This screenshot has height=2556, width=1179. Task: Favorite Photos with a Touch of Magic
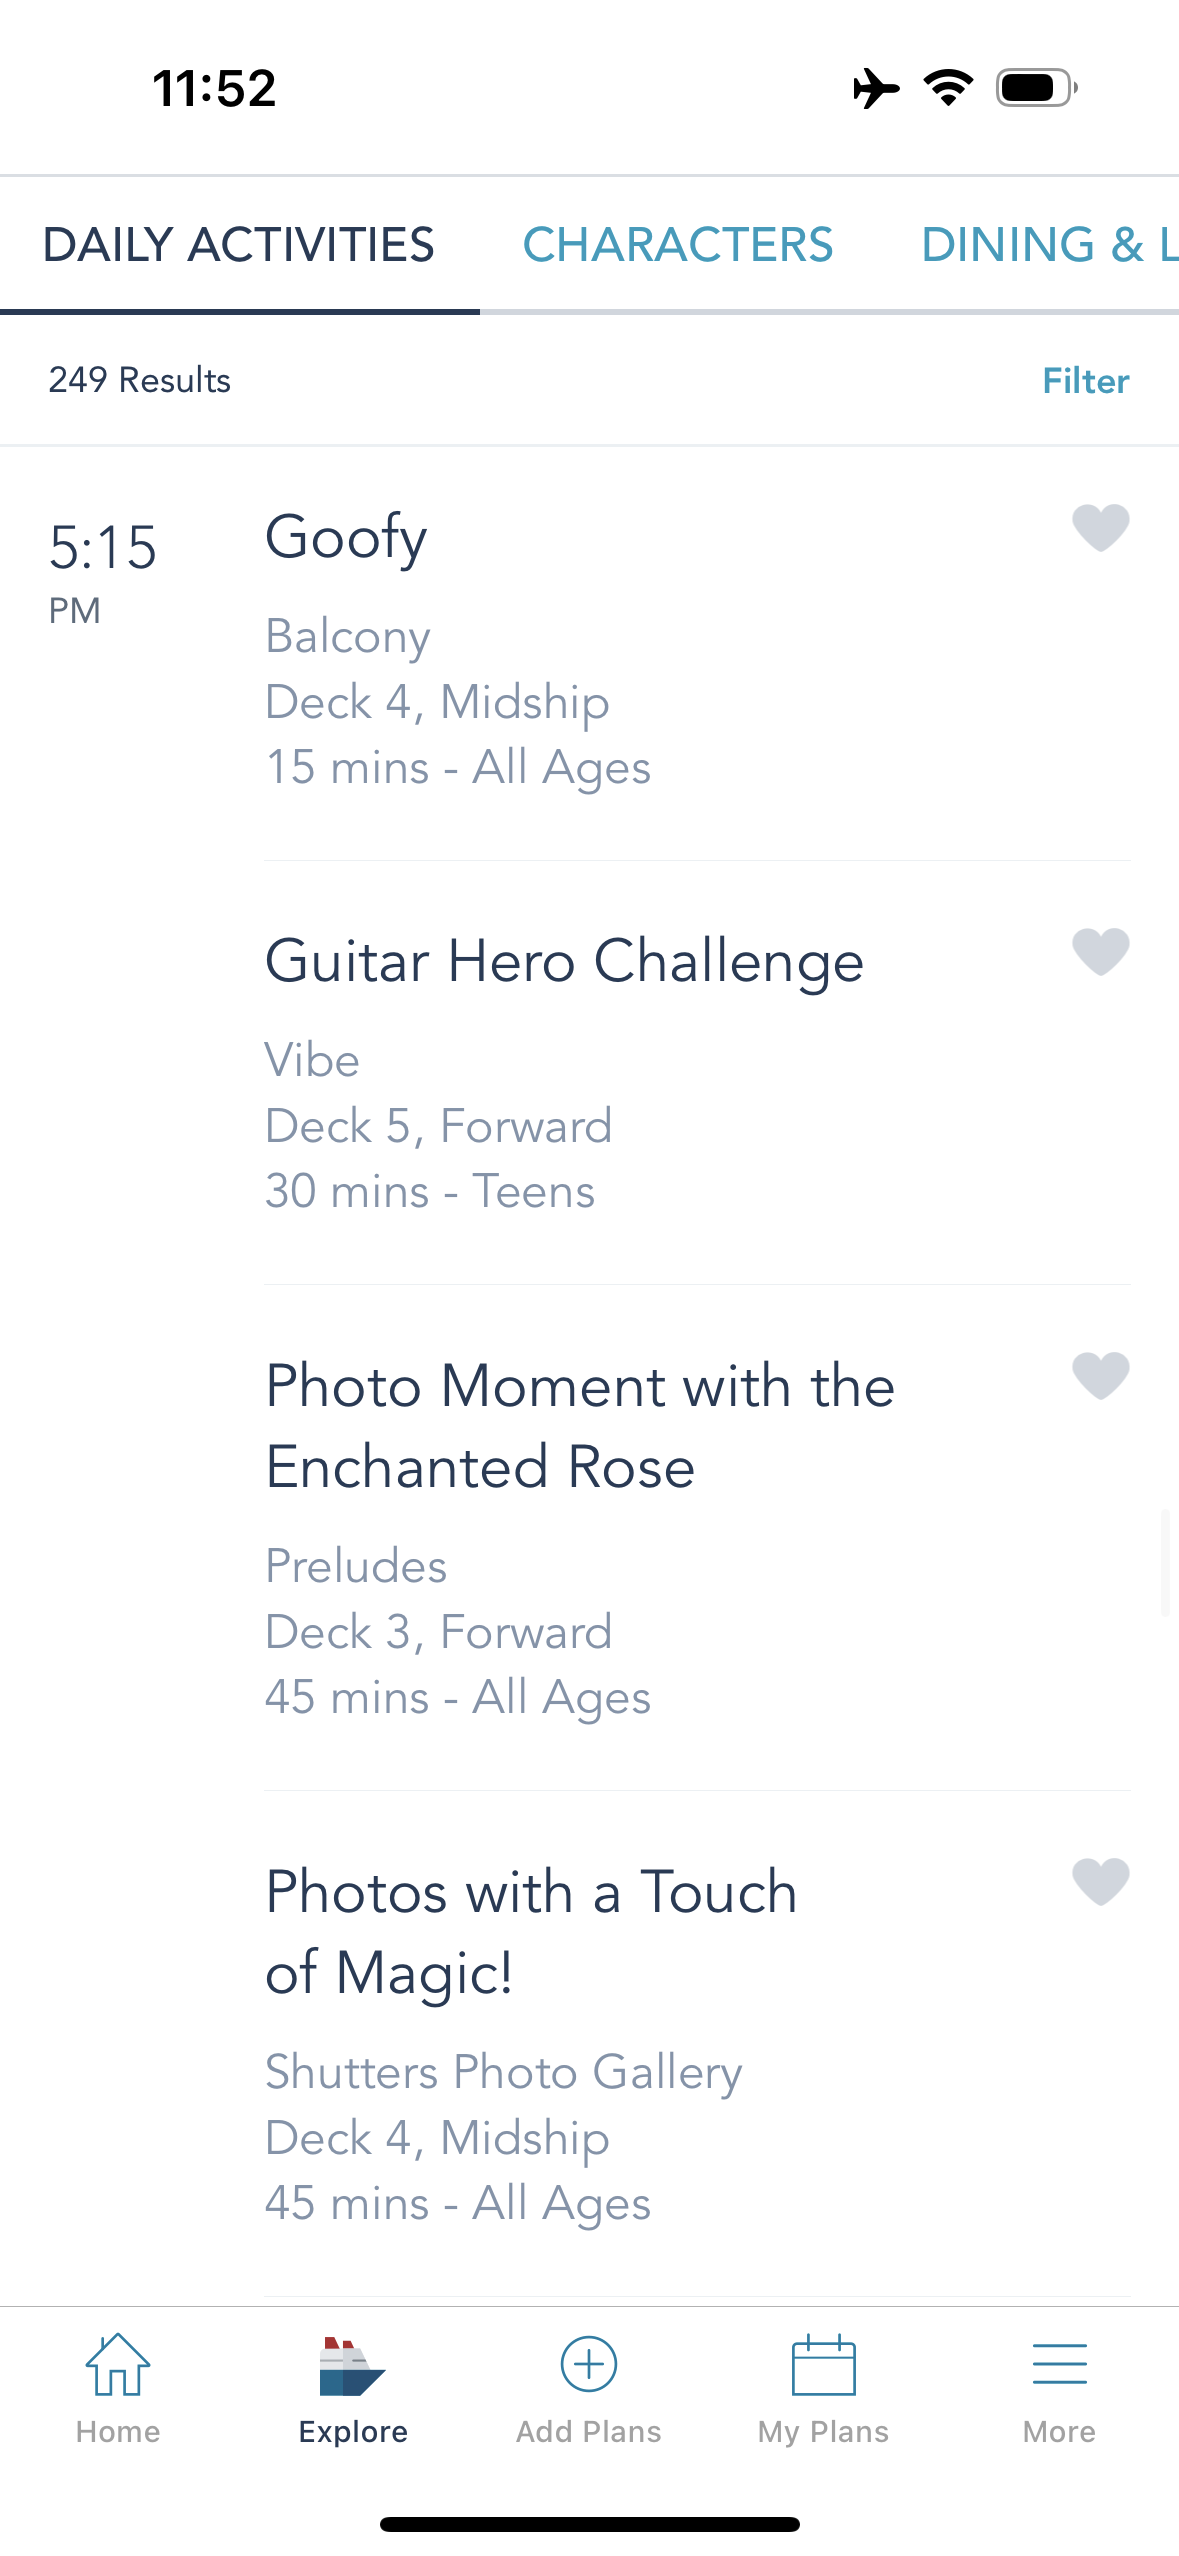[1100, 1881]
